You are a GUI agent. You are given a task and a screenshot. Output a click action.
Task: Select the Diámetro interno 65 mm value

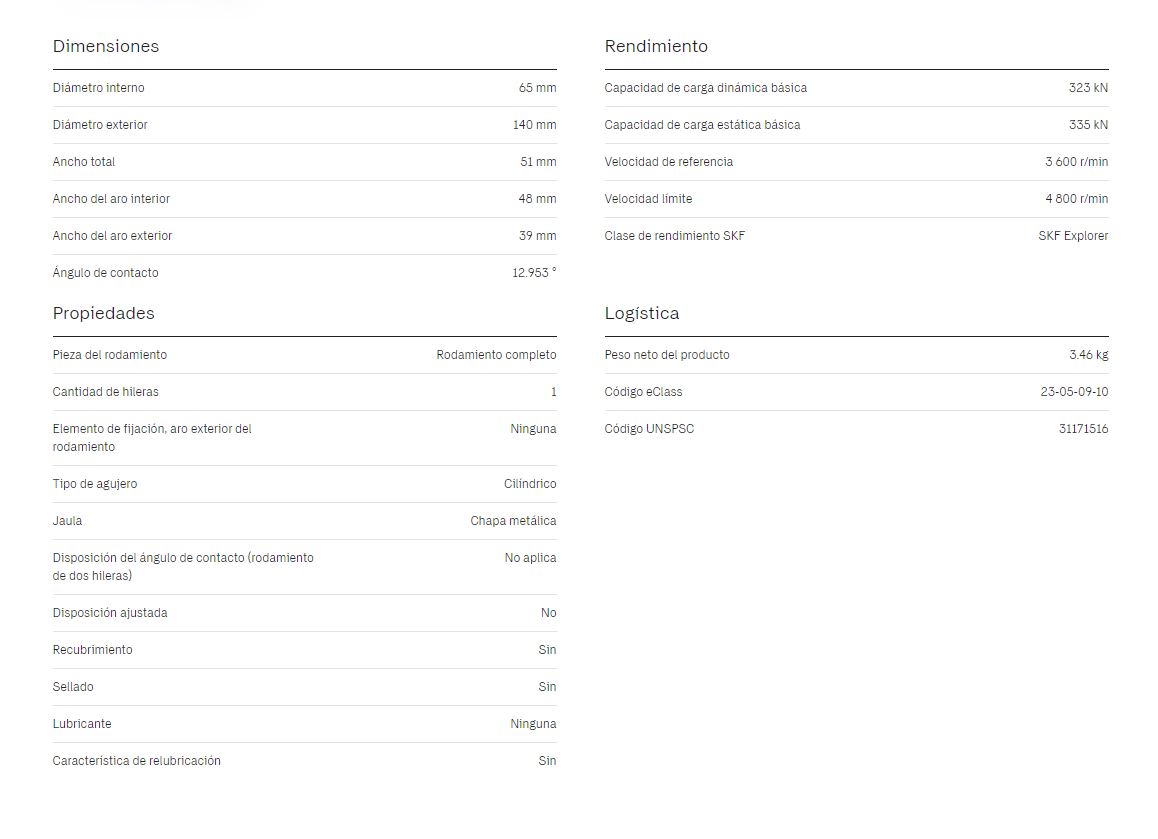click(x=537, y=88)
